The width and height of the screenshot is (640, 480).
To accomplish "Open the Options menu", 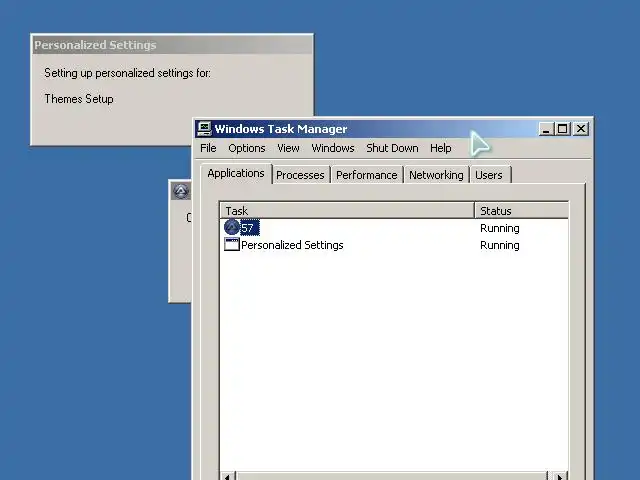I will (x=247, y=148).
